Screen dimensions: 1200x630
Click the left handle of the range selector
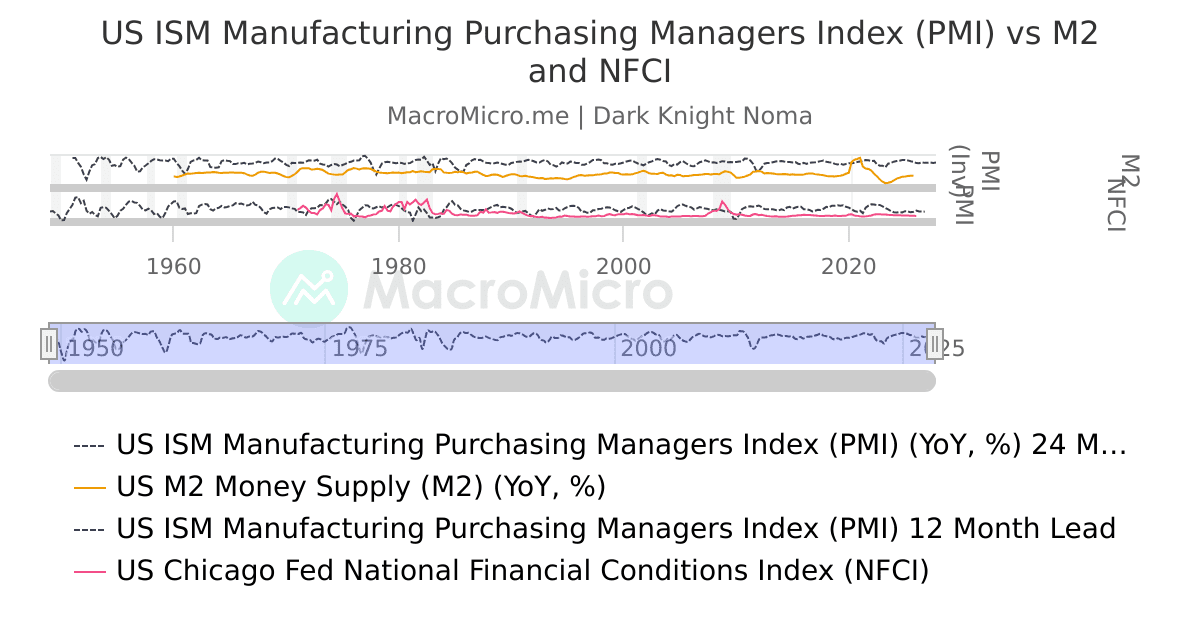51,345
